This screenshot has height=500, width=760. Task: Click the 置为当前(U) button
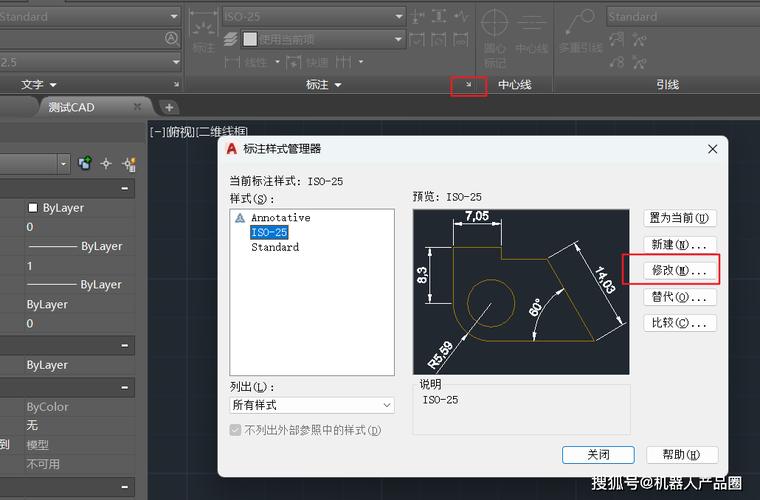[x=679, y=218]
